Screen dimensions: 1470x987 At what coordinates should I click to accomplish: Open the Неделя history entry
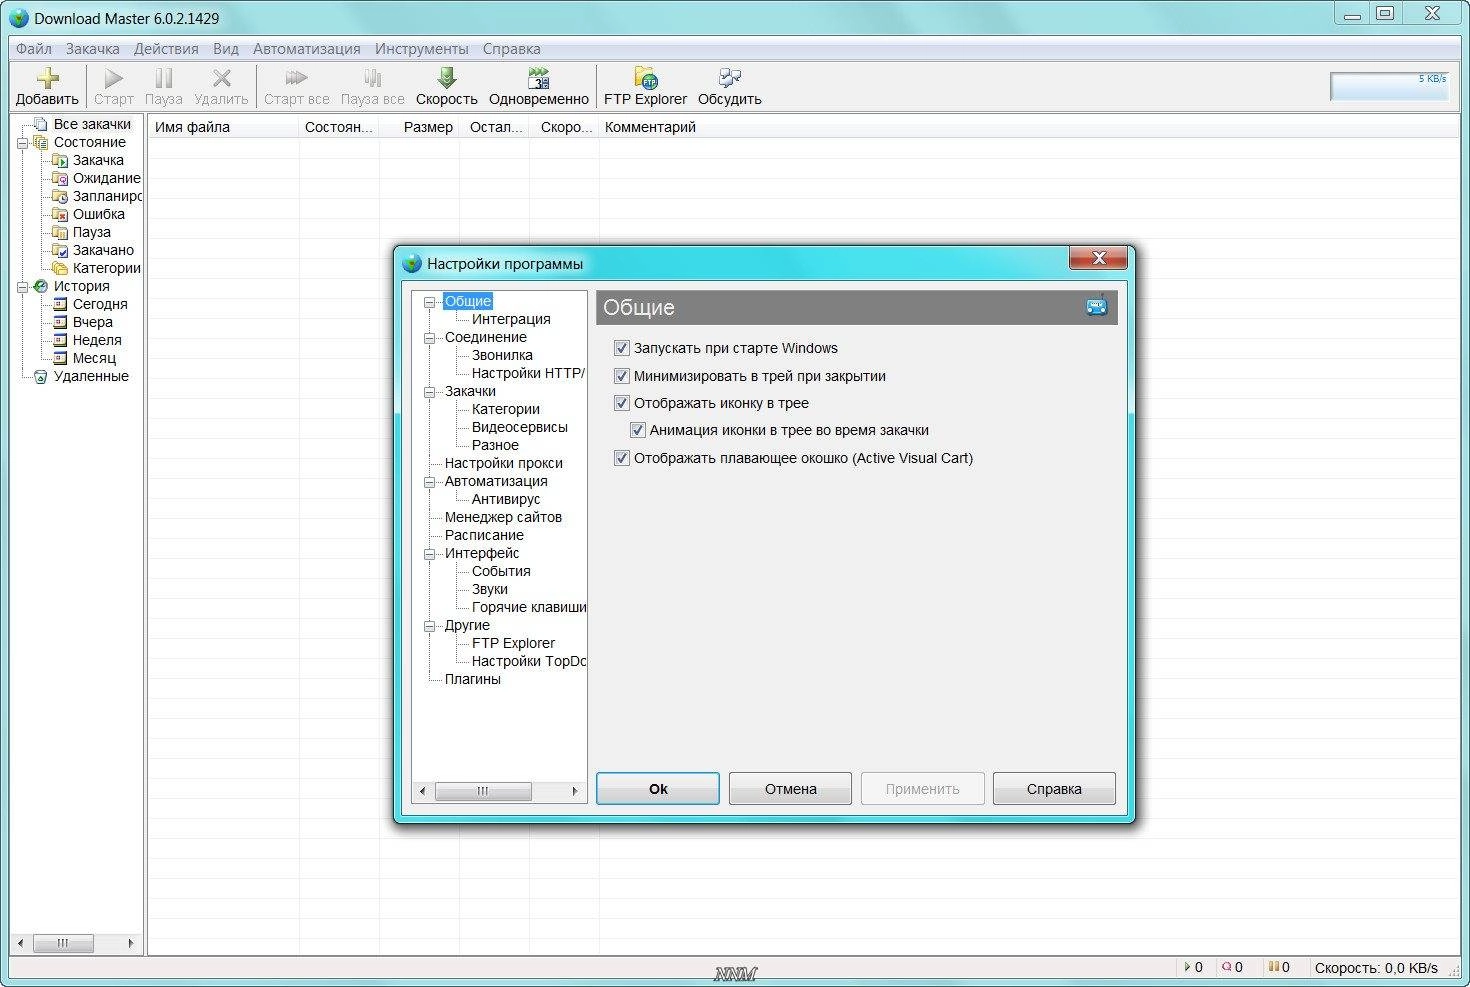(97, 340)
